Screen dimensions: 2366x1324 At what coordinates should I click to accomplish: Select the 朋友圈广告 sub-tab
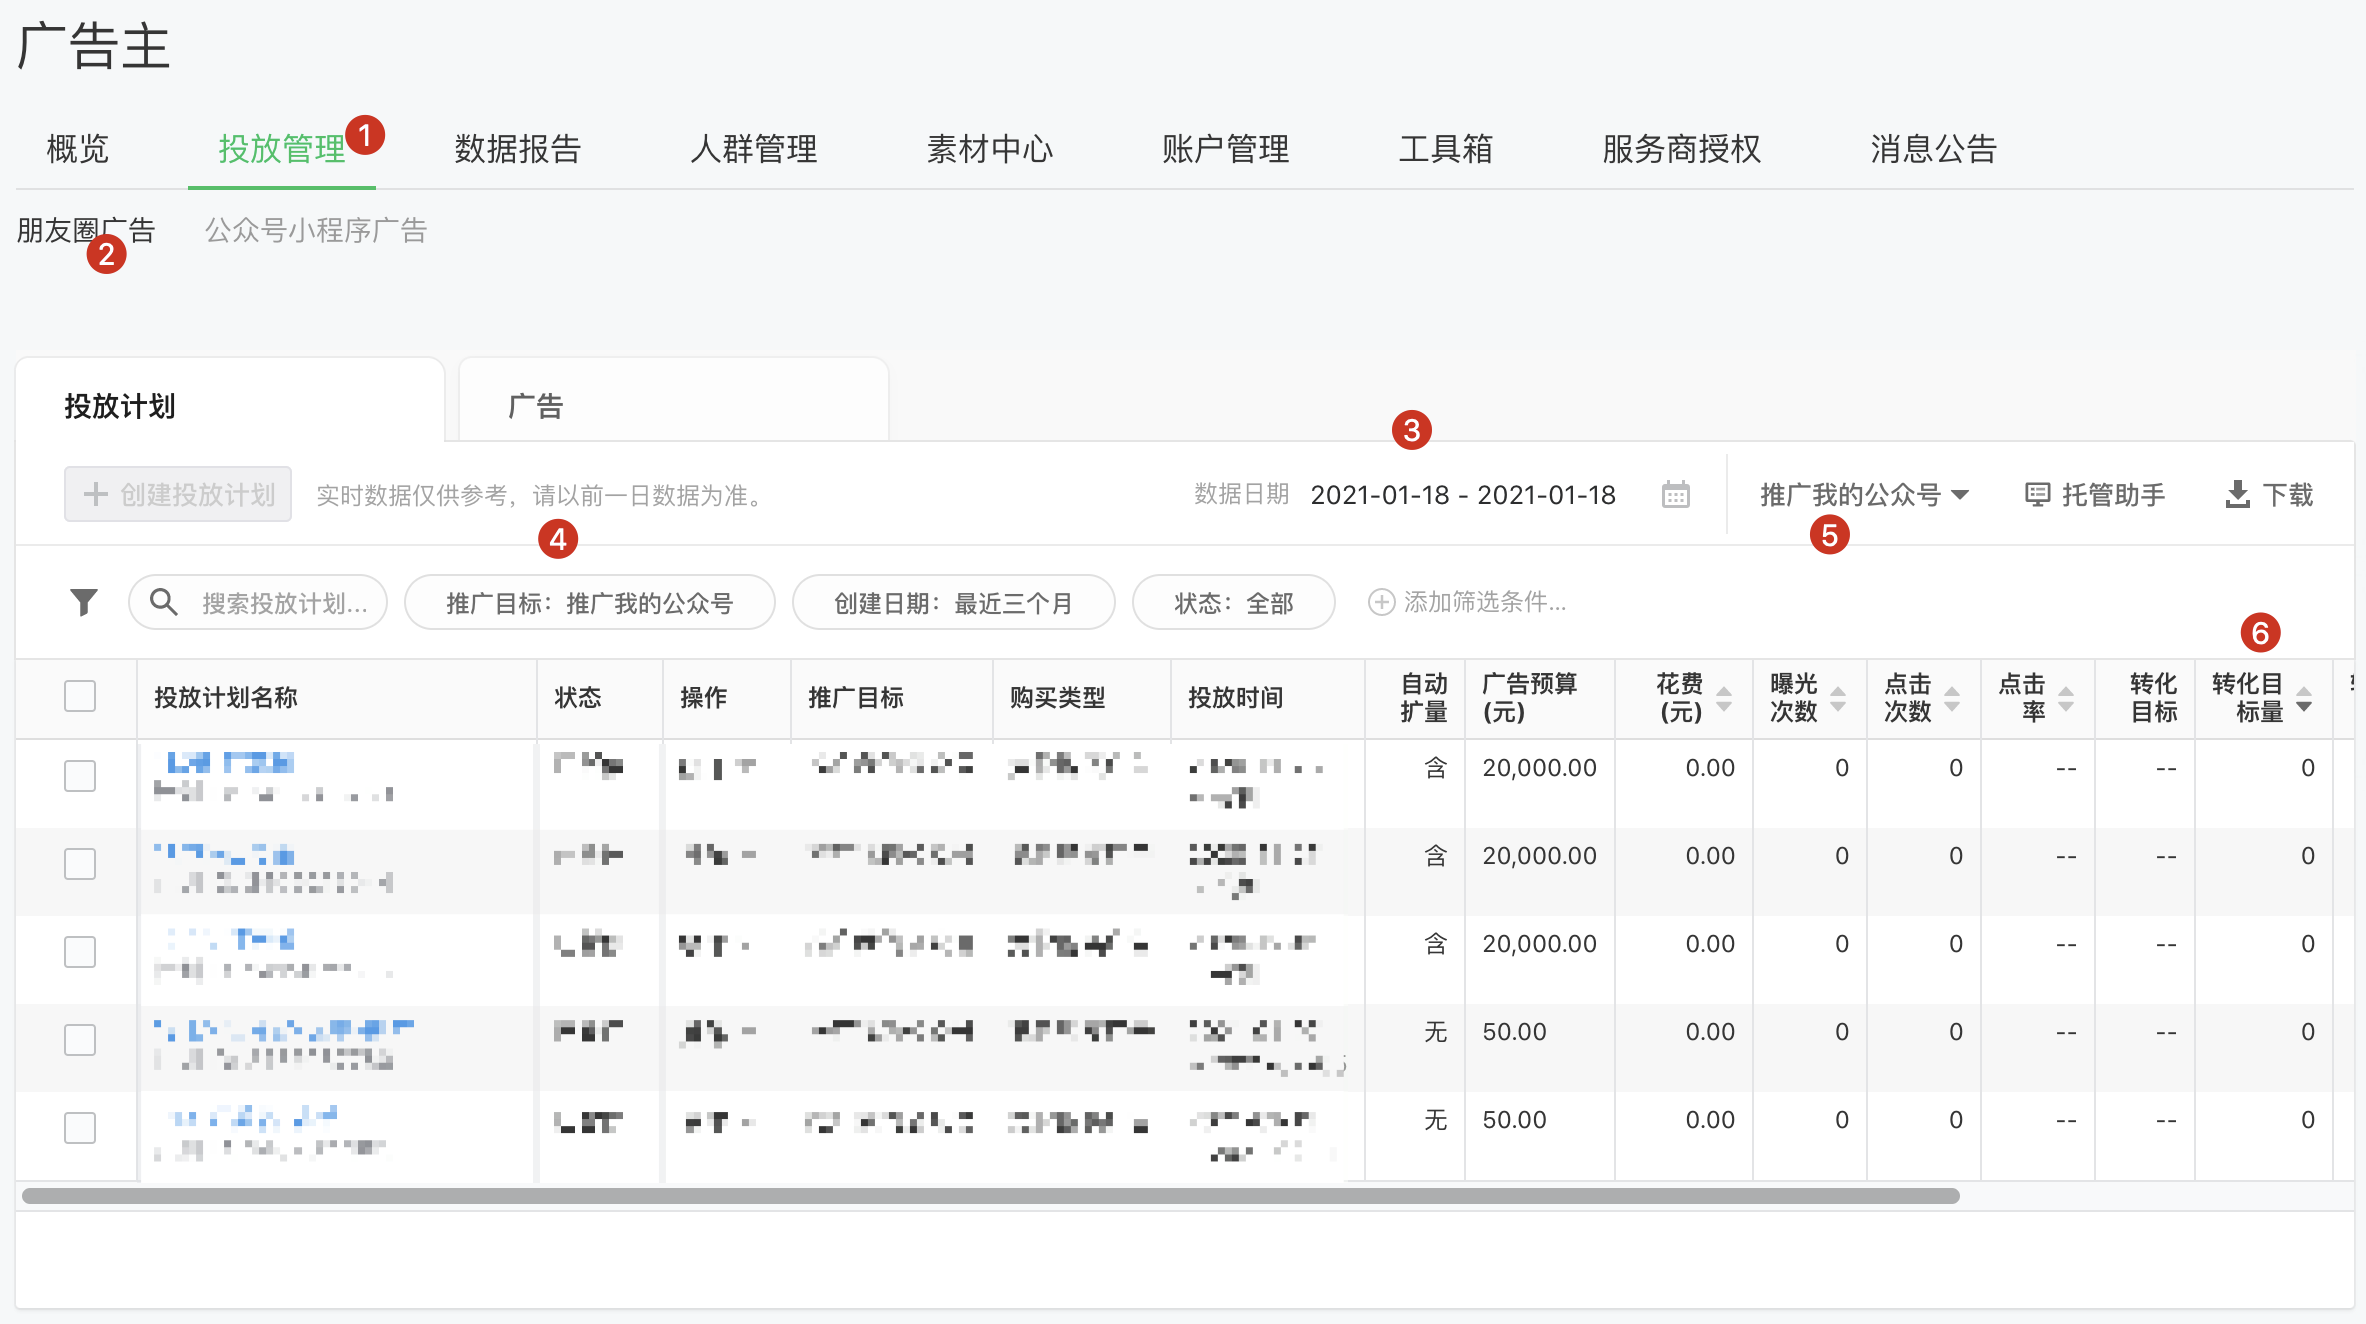[x=86, y=231]
